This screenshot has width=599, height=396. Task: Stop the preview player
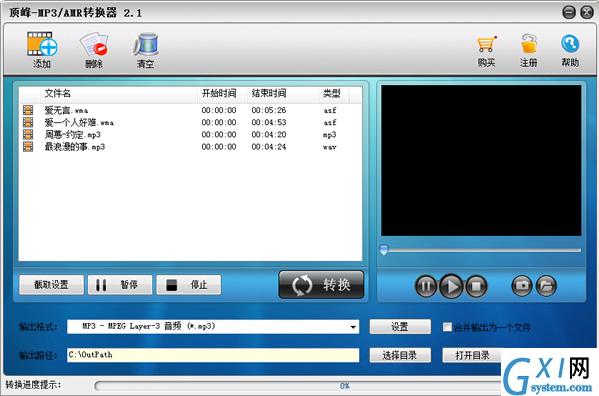[476, 286]
